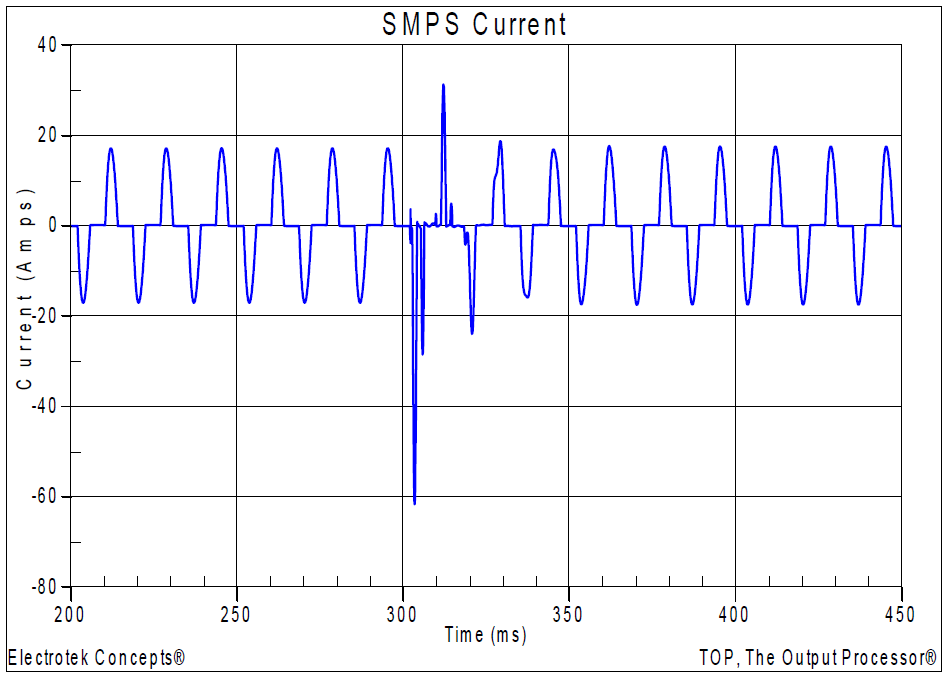Open the Electrotek Concepts footer text
Screen dimensions: 949x680
coord(96,658)
